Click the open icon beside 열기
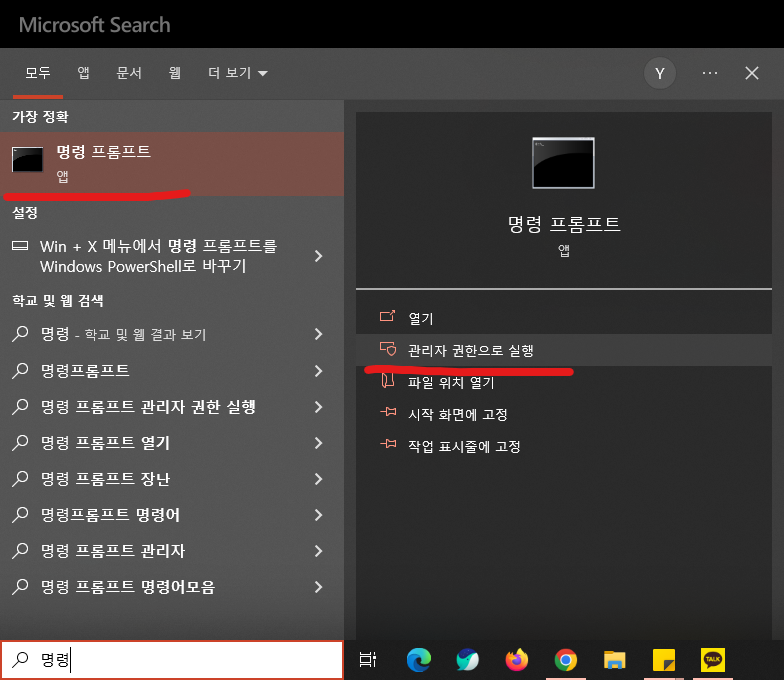This screenshot has height=680, width=784. tap(388, 316)
